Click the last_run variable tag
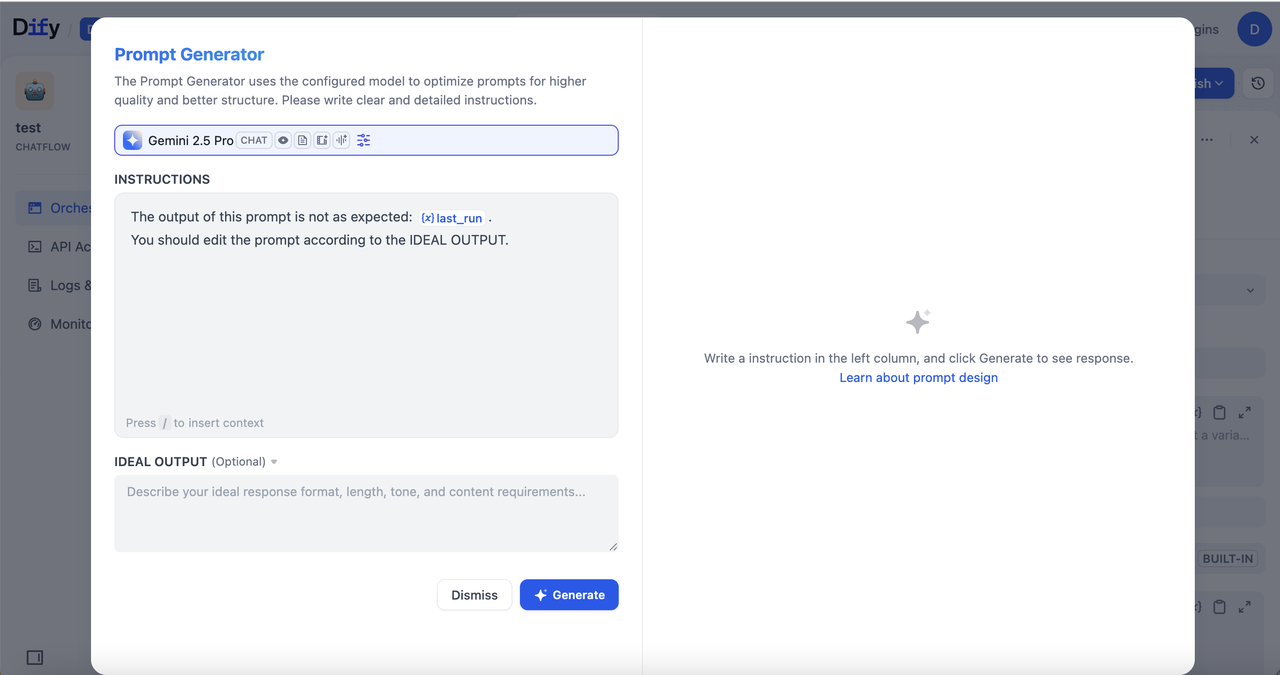 tap(452, 218)
